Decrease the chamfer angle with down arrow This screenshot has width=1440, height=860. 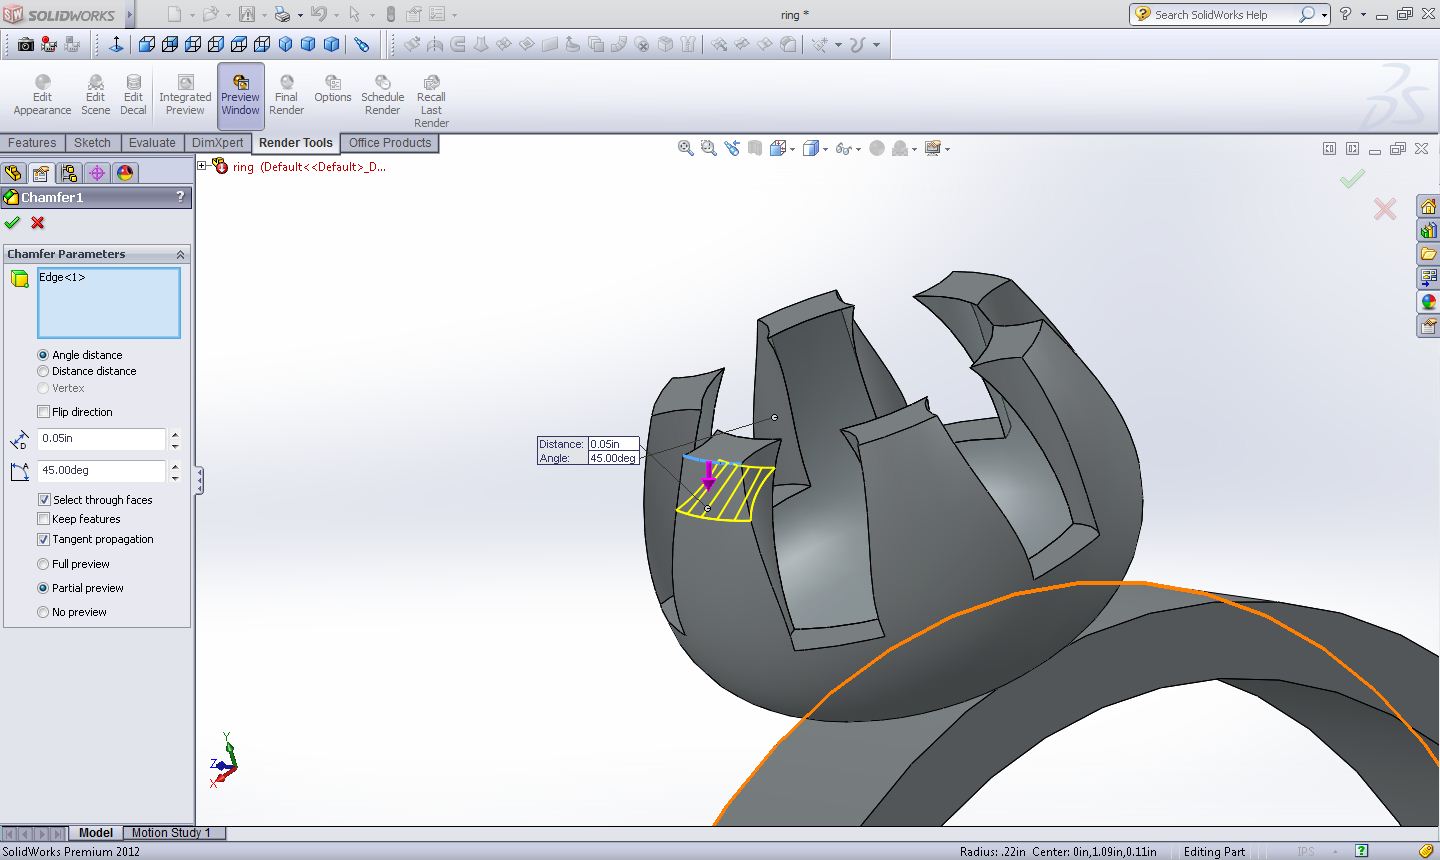pos(175,477)
